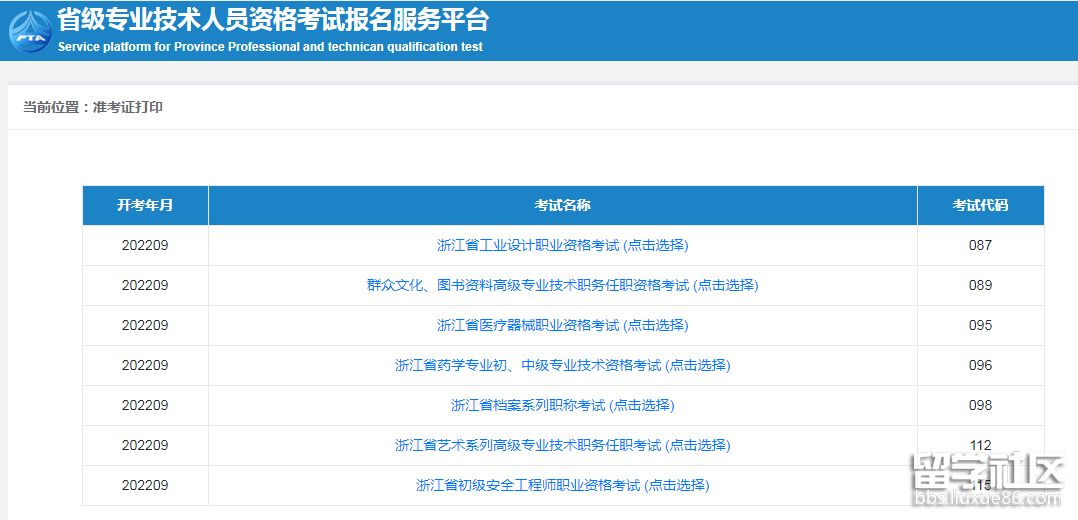This screenshot has width=1078, height=520.
Task: Select exam code 098 cell
Action: 980,405
